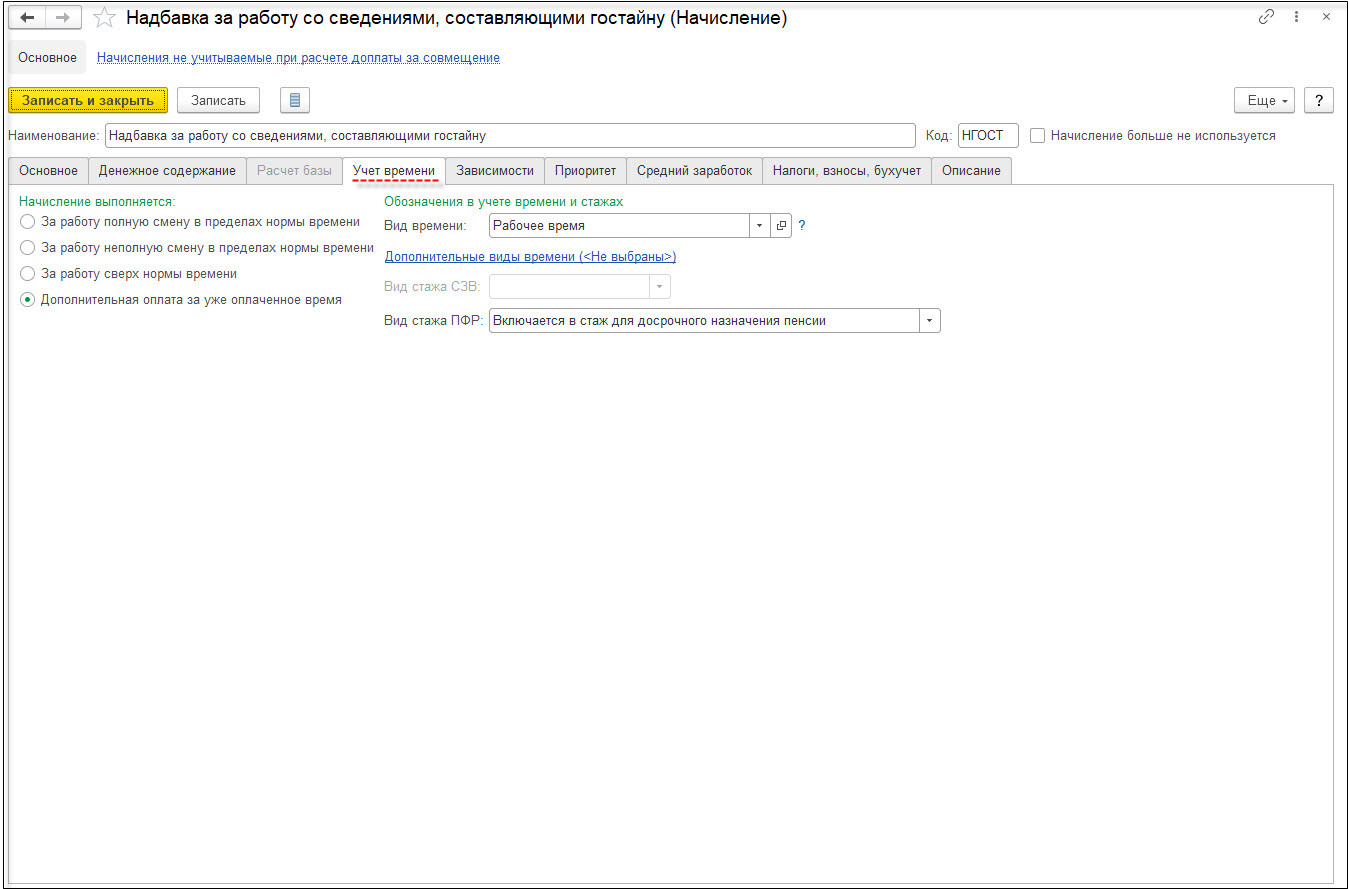Click the Код field НГОСТ
This screenshot has height=889, width=1348.
(x=988, y=135)
